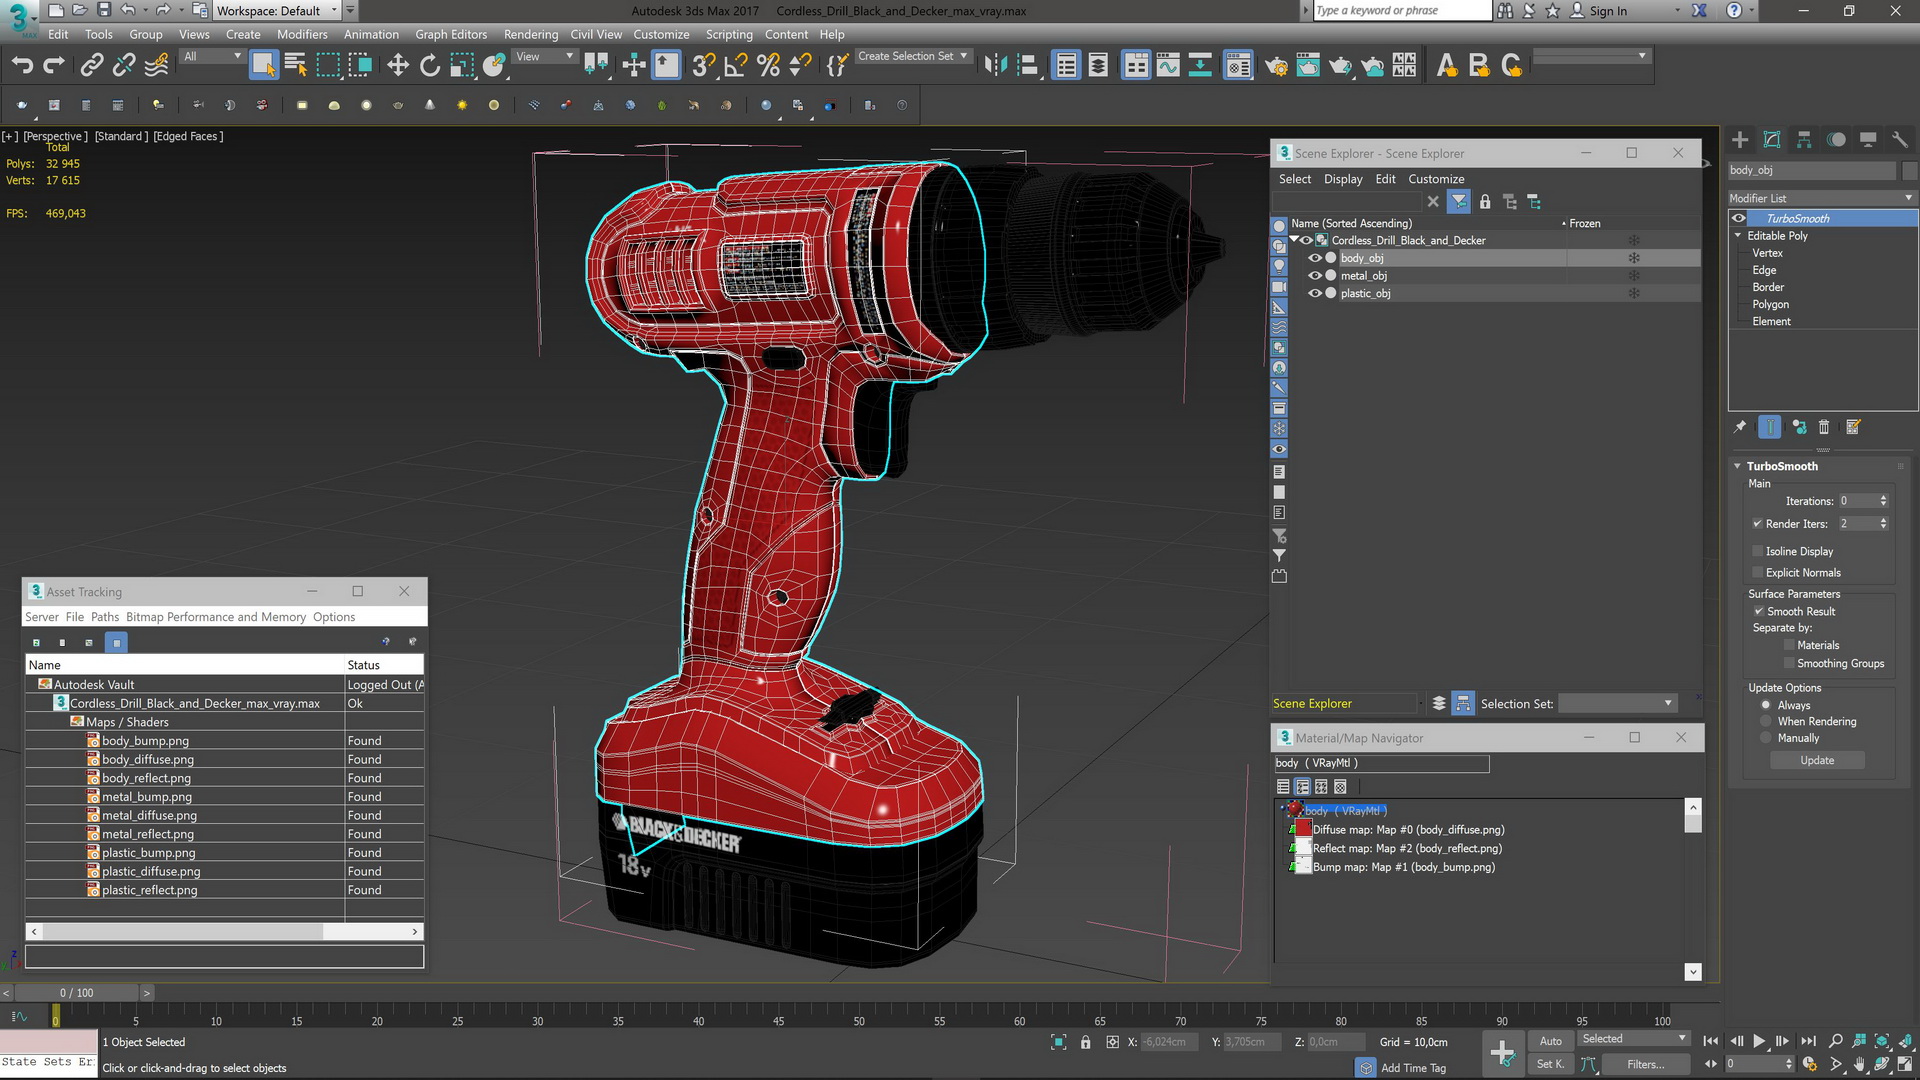Image resolution: width=1920 pixels, height=1080 pixels.
Task: Click Sign In link in title bar
Action: click(1608, 11)
